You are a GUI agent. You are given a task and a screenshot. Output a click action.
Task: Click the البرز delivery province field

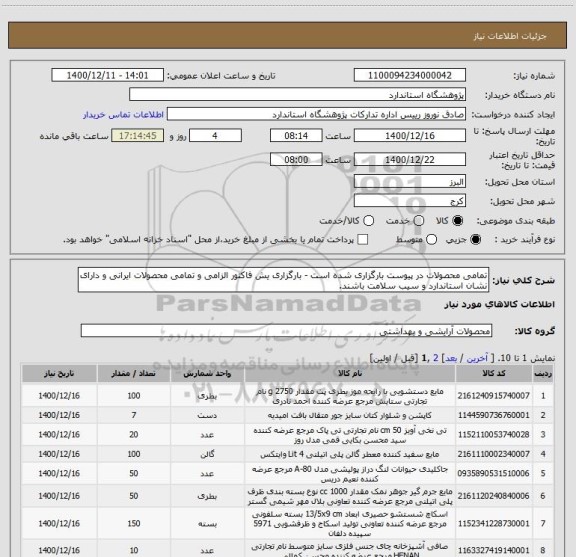[410, 182]
